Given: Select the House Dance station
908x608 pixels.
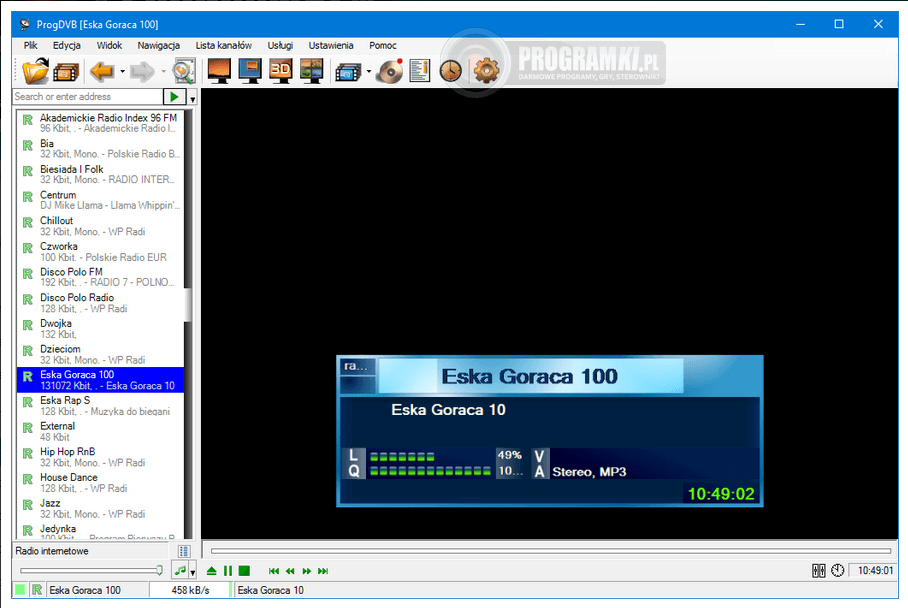Looking at the screenshot, I should (x=100, y=482).
